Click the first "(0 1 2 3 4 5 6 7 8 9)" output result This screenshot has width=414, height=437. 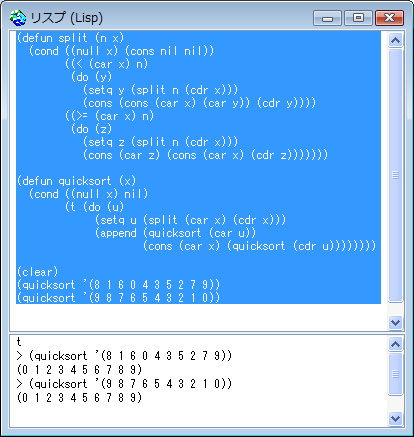(x=79, y=370)
